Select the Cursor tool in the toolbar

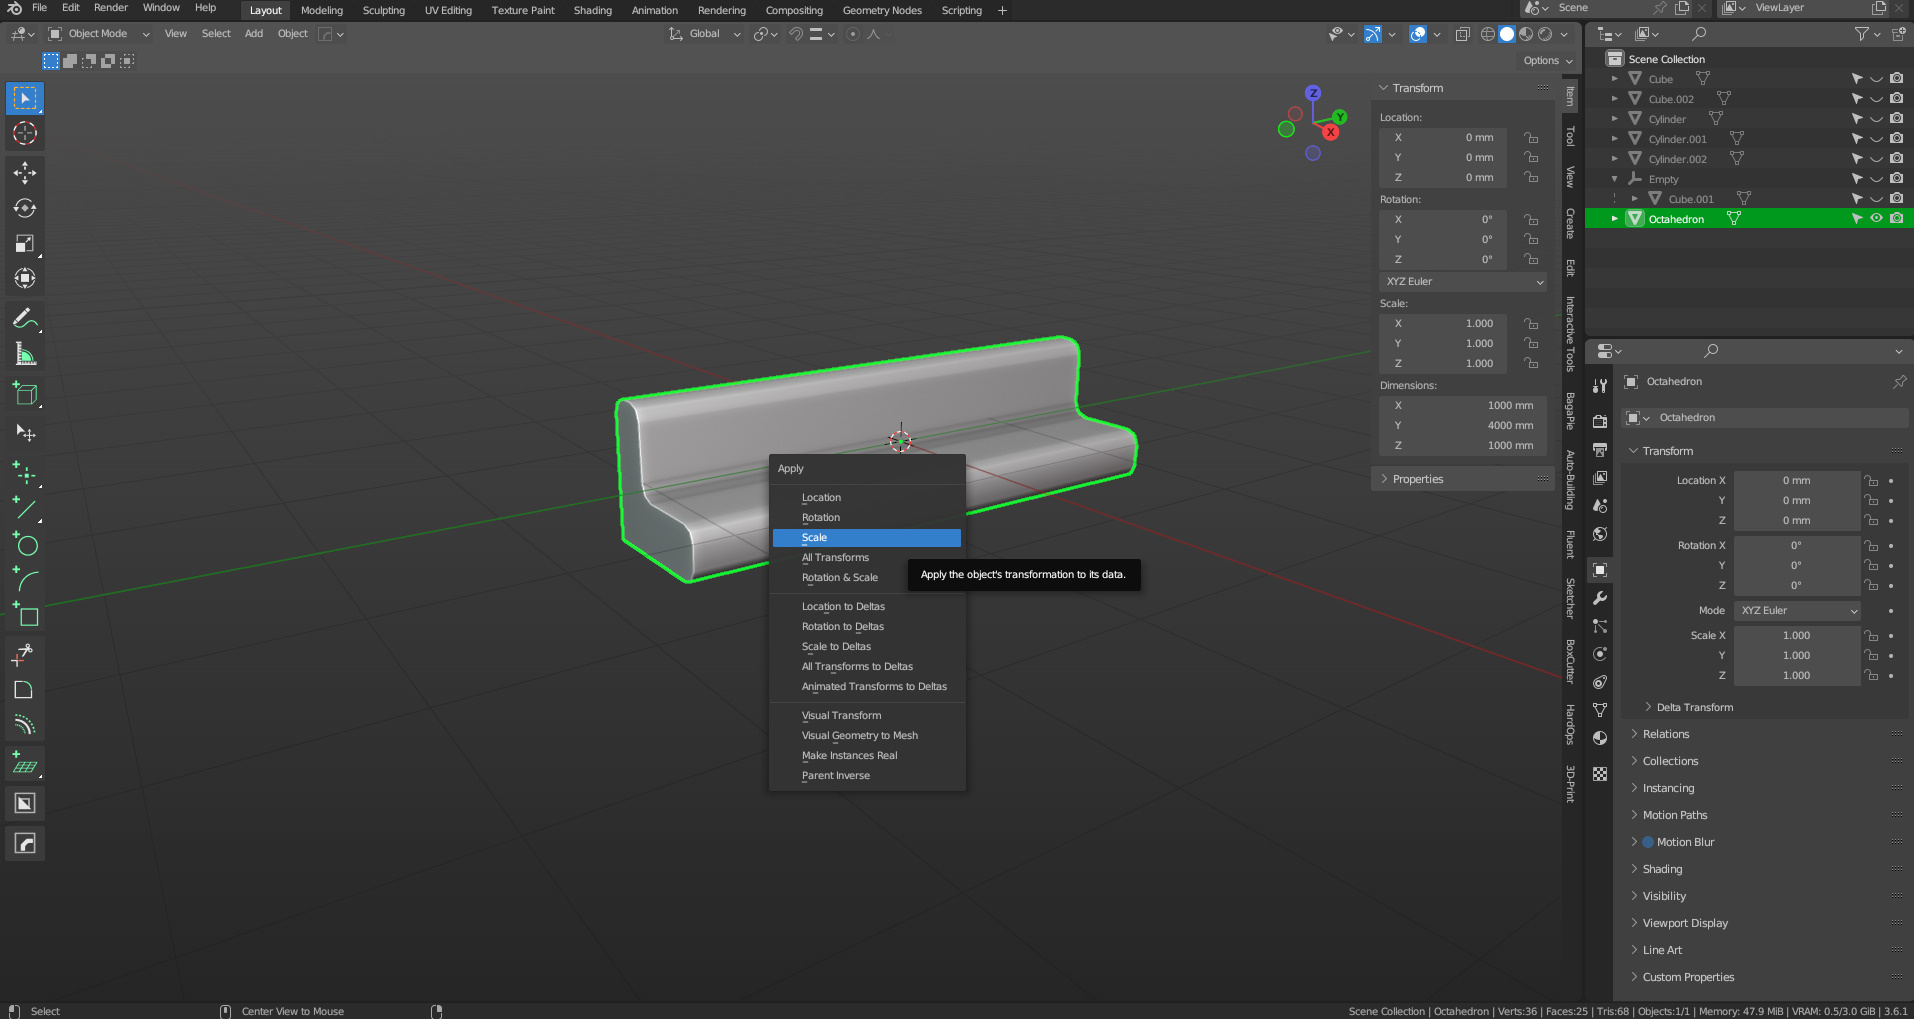click(x=25, y=133)
